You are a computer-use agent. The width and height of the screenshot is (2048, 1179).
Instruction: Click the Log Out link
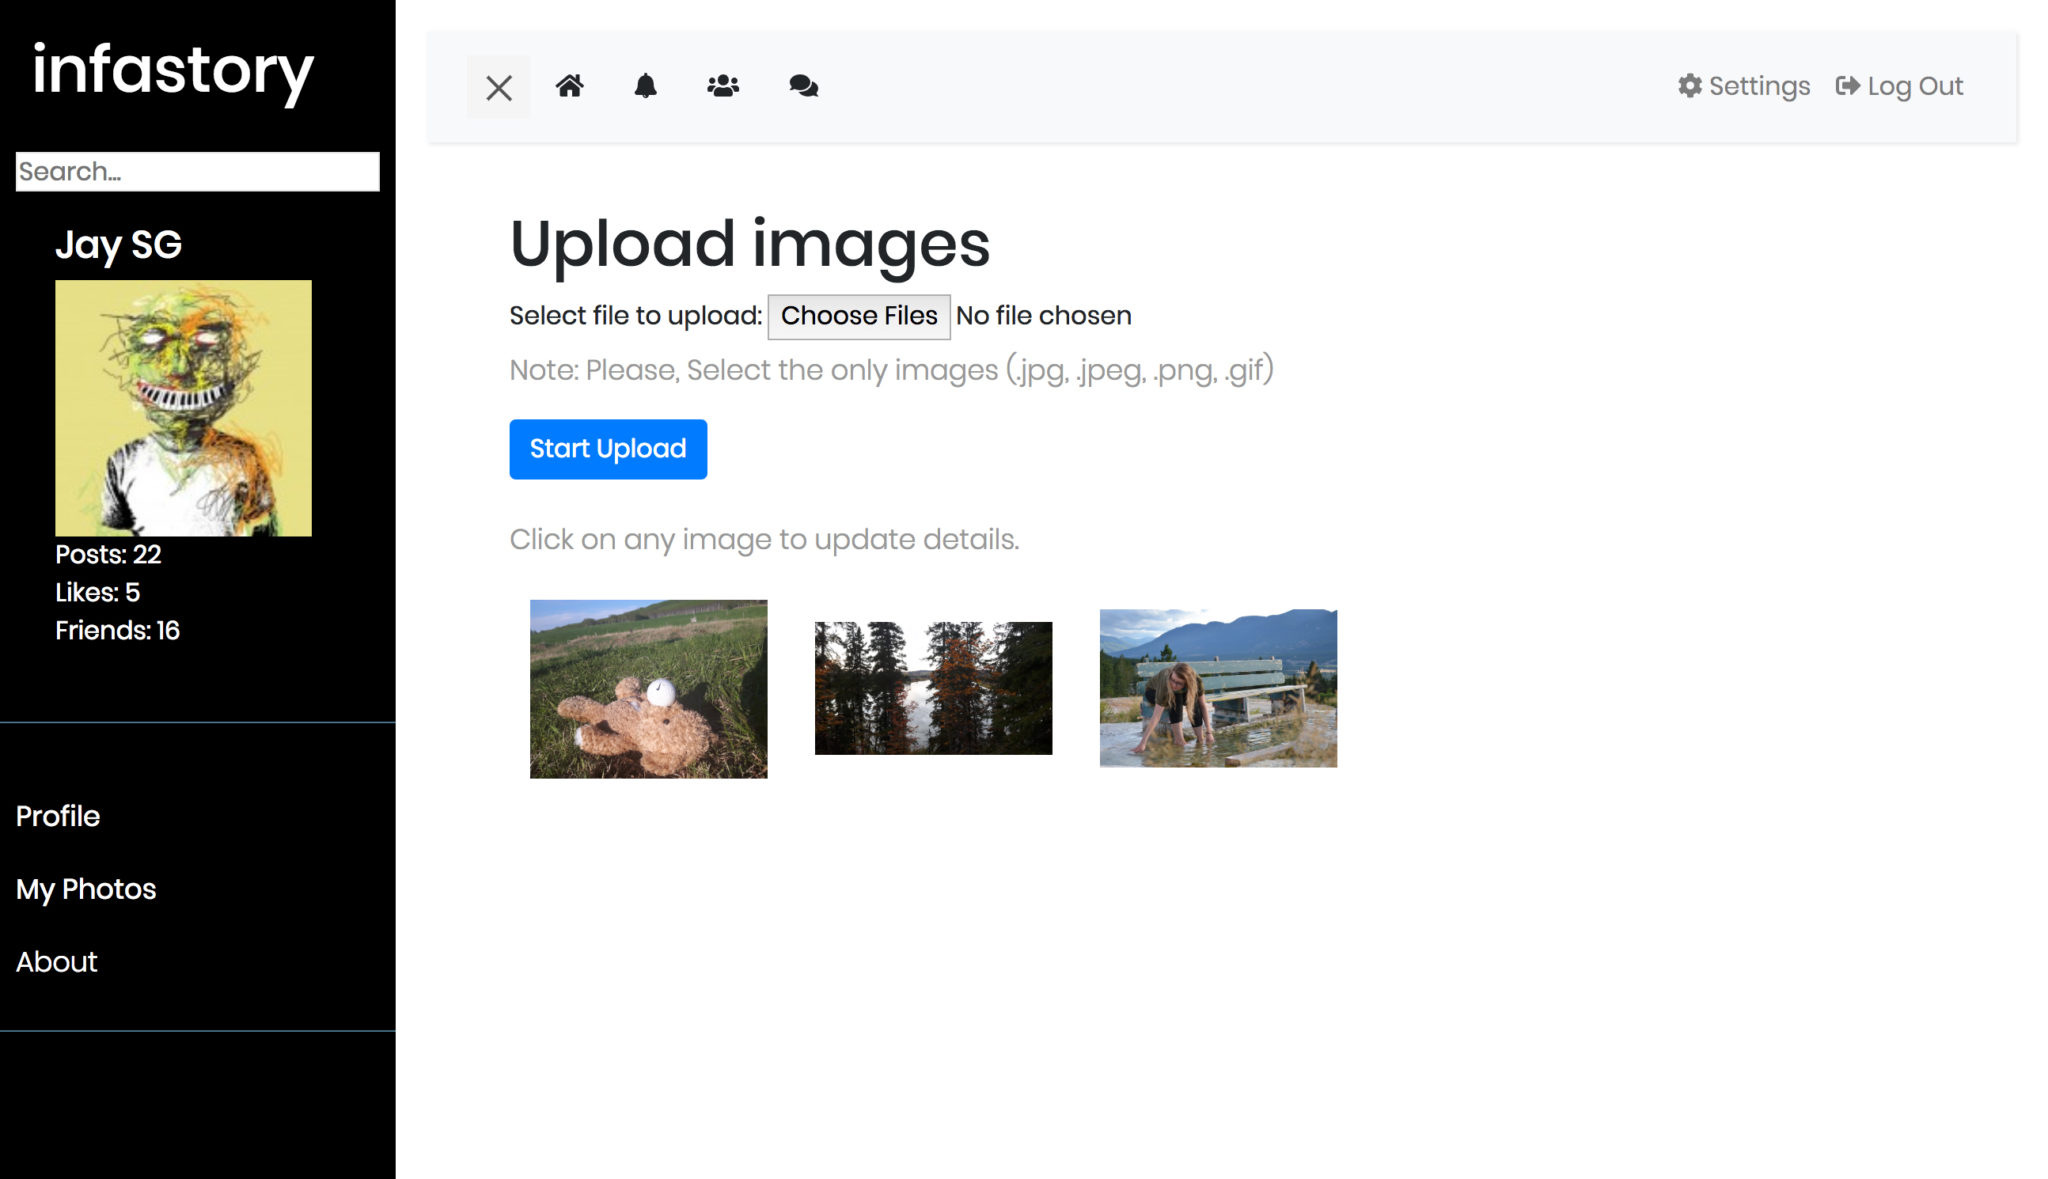pos(1914,86)
